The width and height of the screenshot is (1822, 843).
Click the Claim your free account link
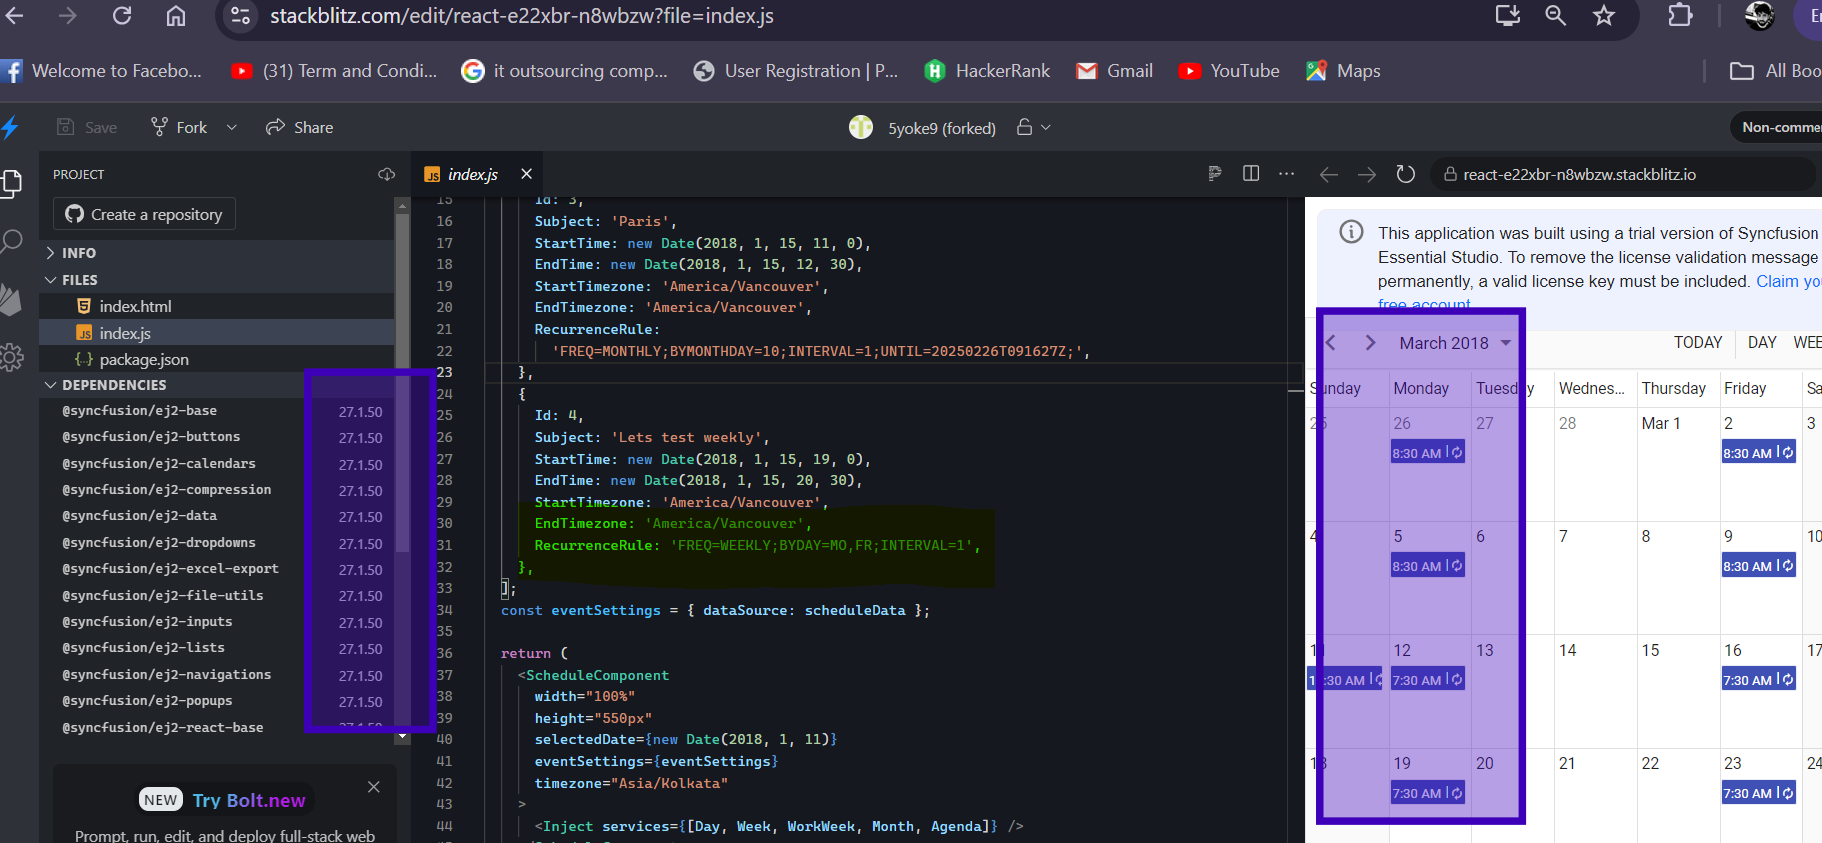coord(1789,282)
